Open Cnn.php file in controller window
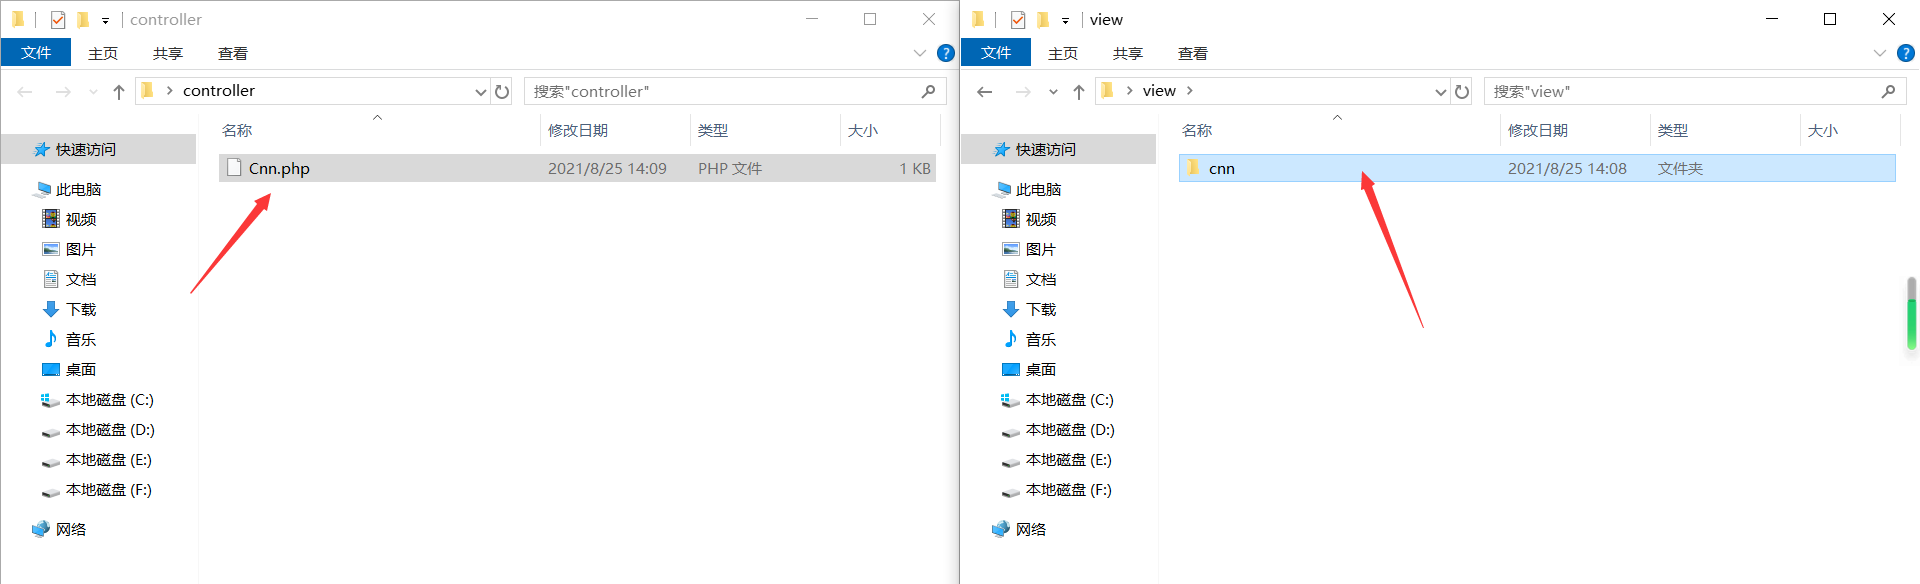 pos(577,168)
